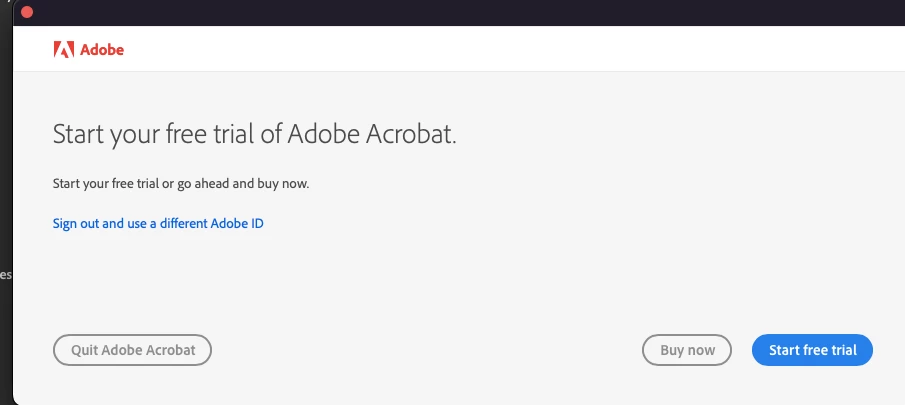Click the subtitle about starting trial or buying
Screen dimensions: 905x405
(x=181, y=184)
